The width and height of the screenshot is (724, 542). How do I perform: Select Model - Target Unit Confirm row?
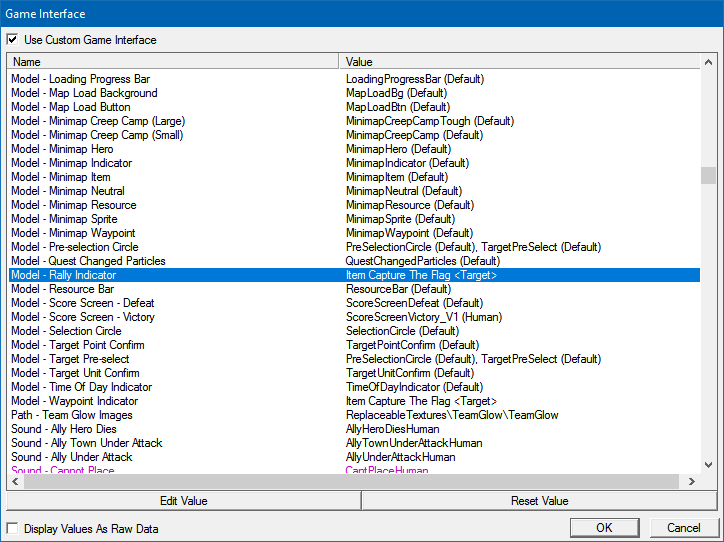click(354, 373)
